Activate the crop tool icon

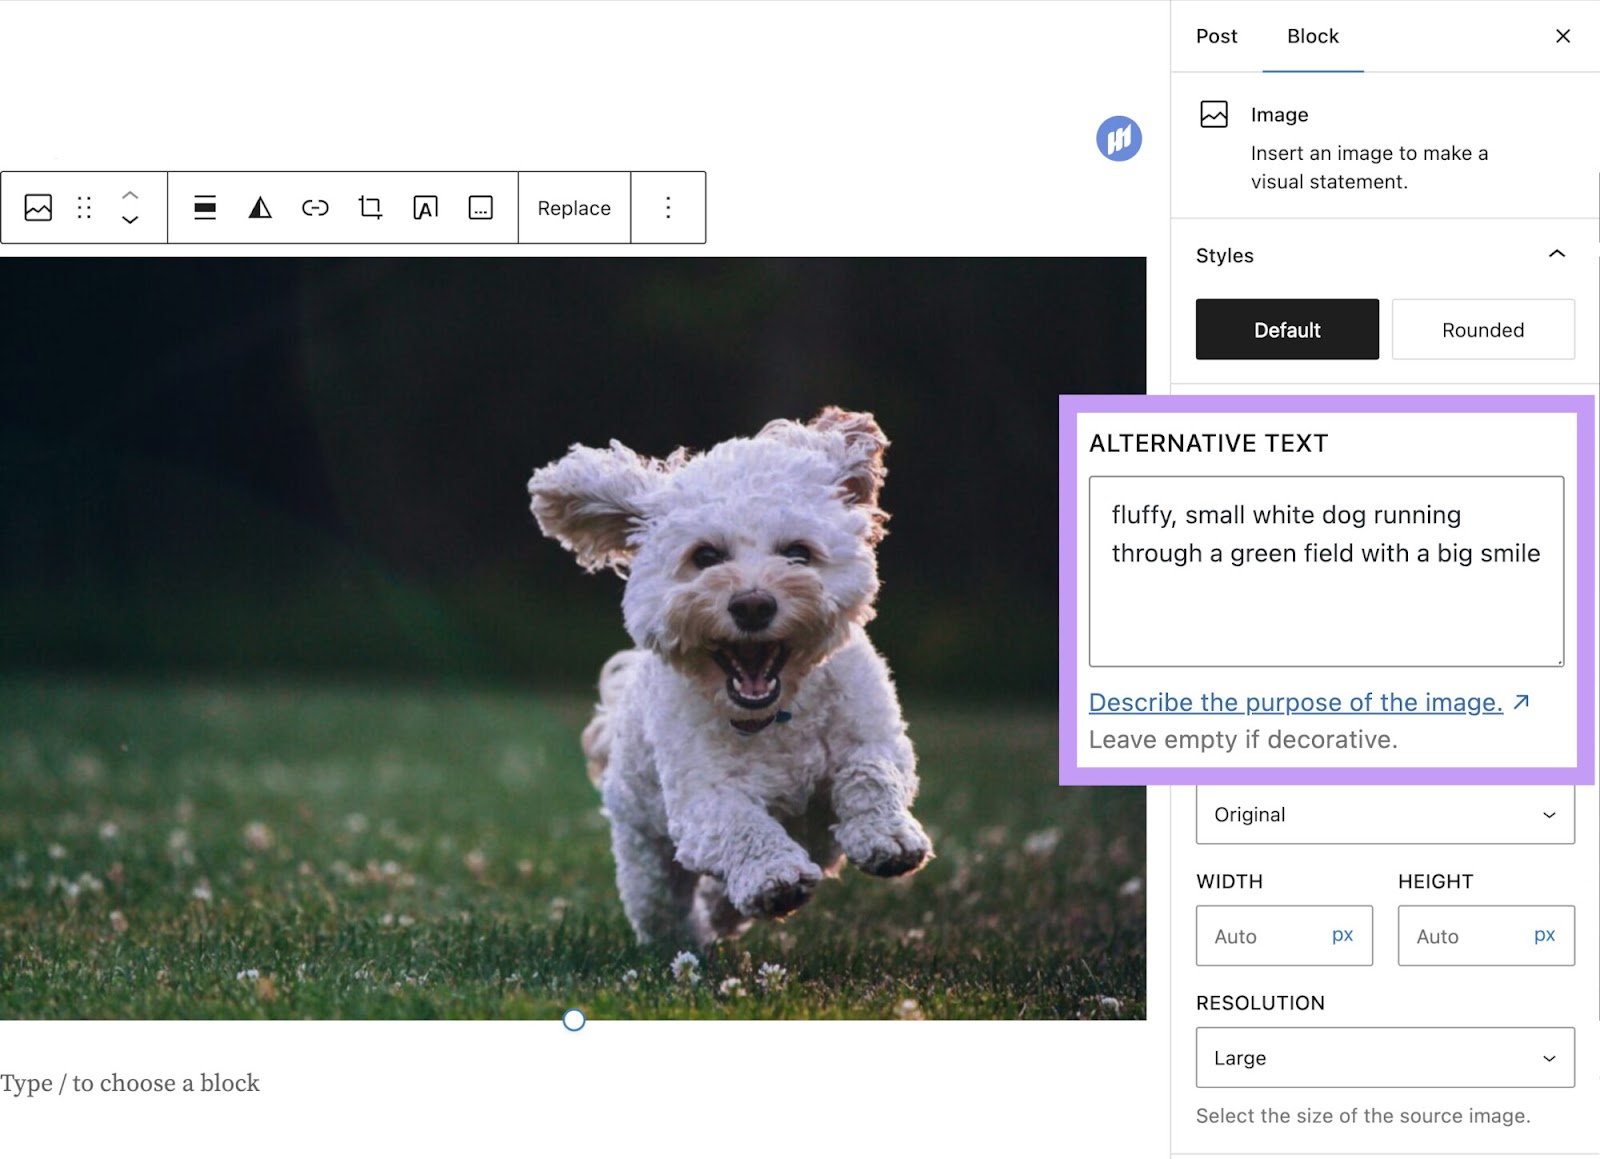point(369,207)
